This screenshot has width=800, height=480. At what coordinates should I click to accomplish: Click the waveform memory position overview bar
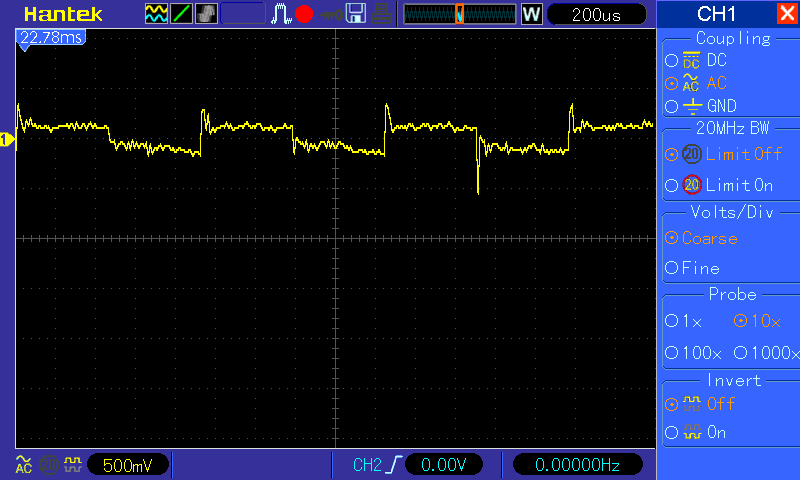tap(460, 14)
